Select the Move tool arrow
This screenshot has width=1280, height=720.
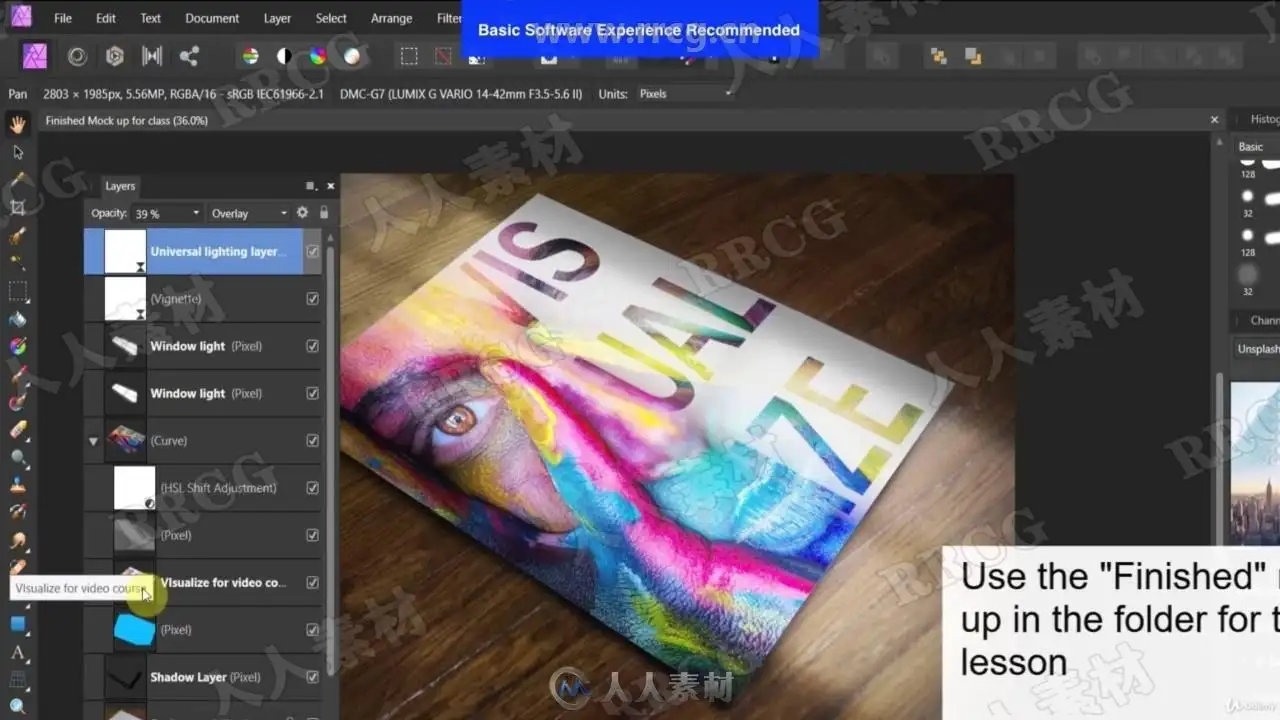[x=17, y=152]
